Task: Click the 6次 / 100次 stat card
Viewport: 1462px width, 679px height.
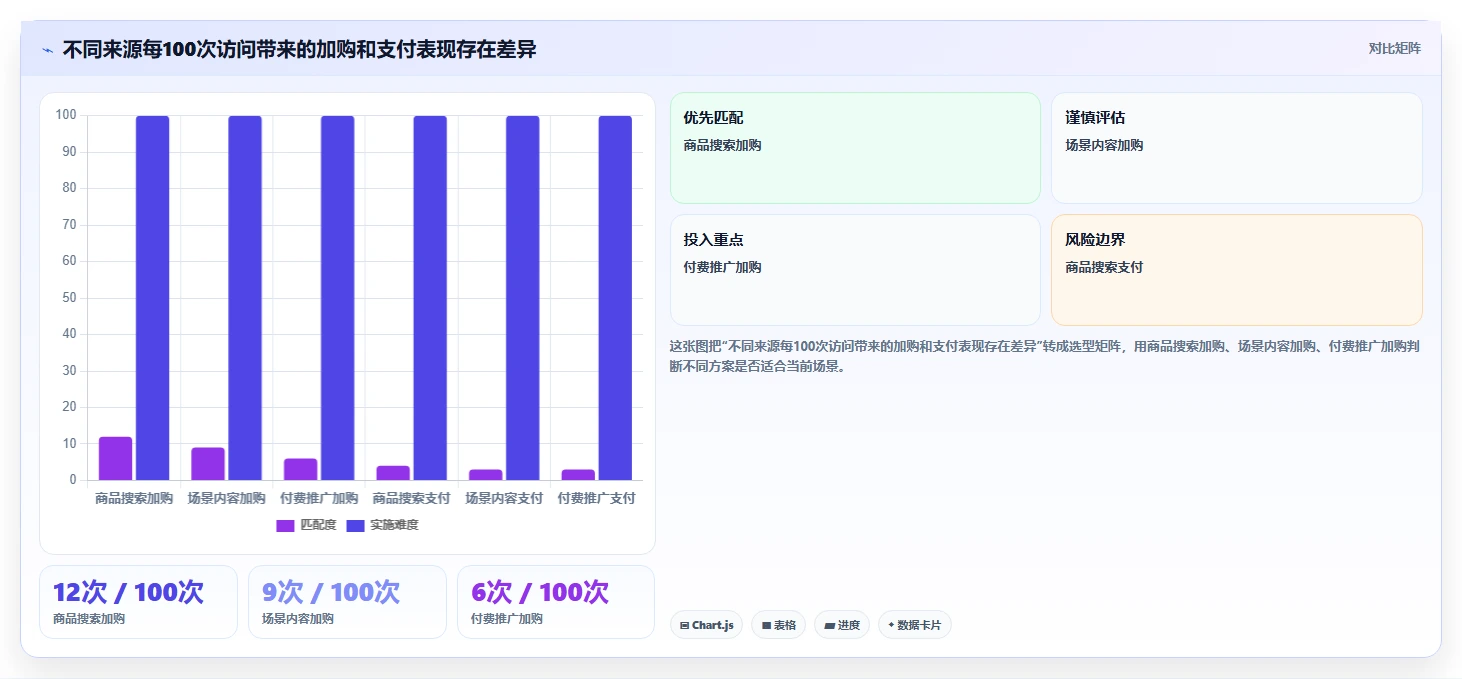Action: tap(556, 602)
